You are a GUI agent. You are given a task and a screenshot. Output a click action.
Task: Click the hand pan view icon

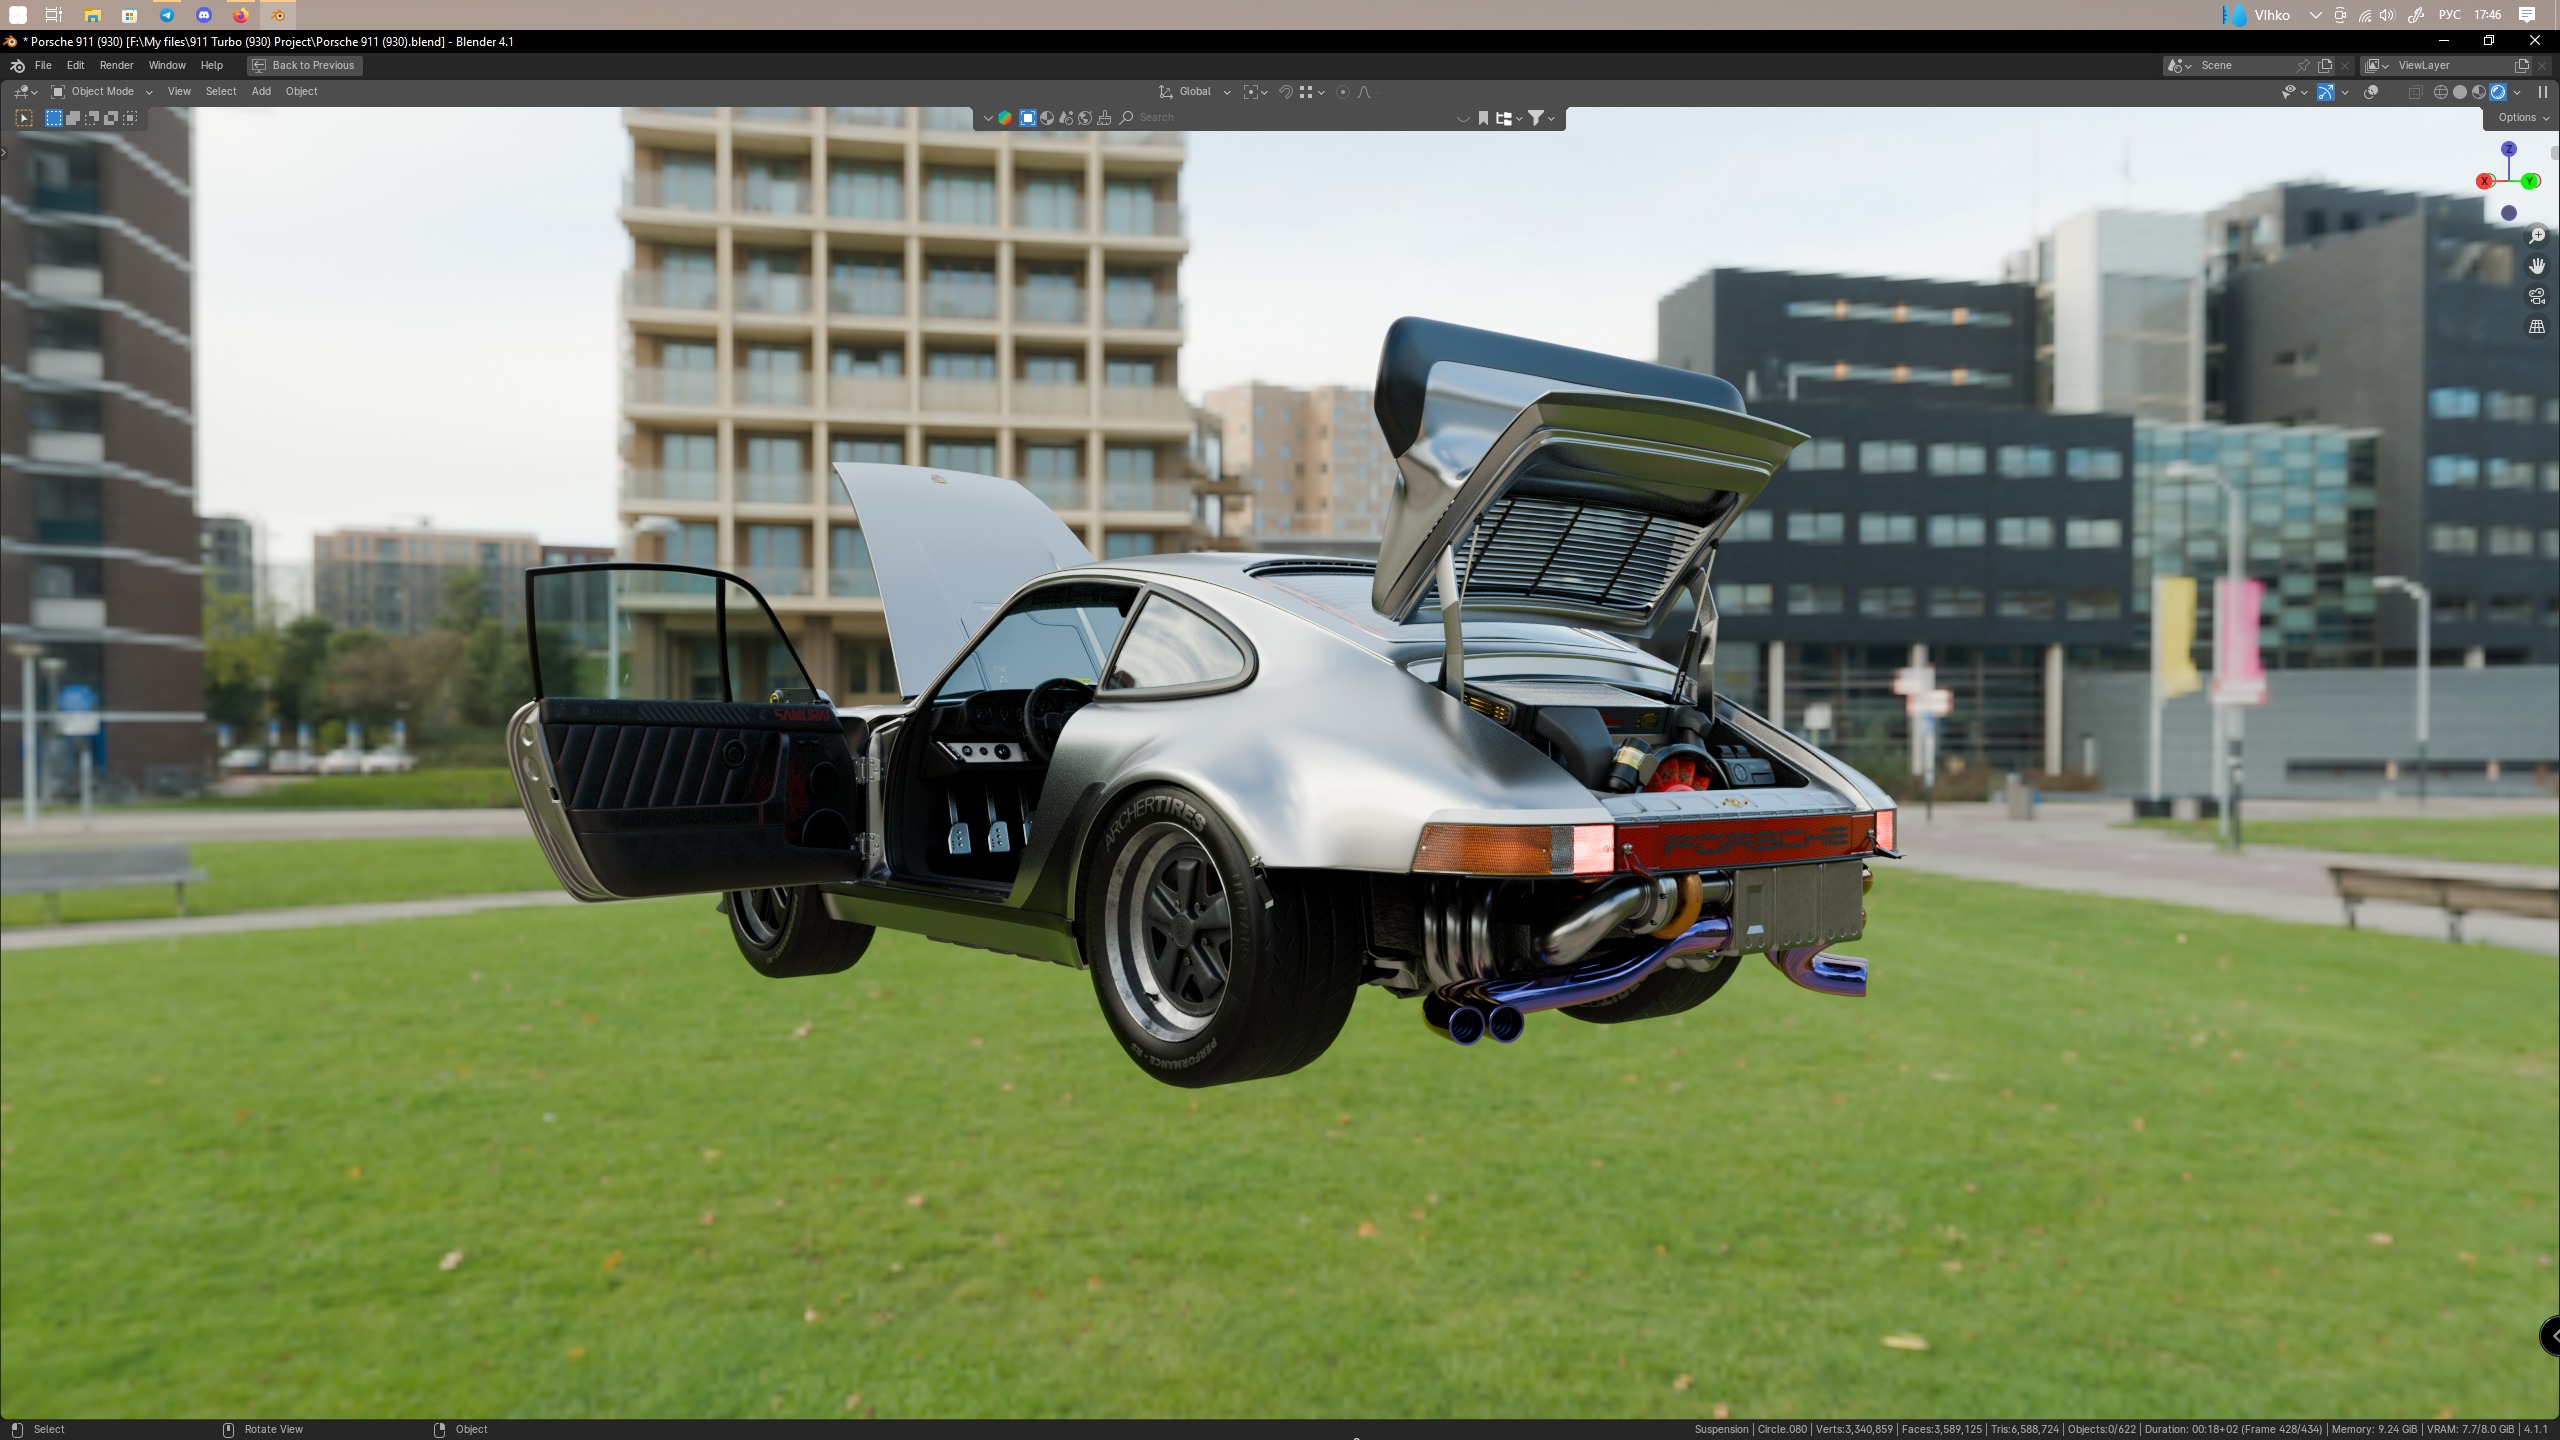[2537, 266]
